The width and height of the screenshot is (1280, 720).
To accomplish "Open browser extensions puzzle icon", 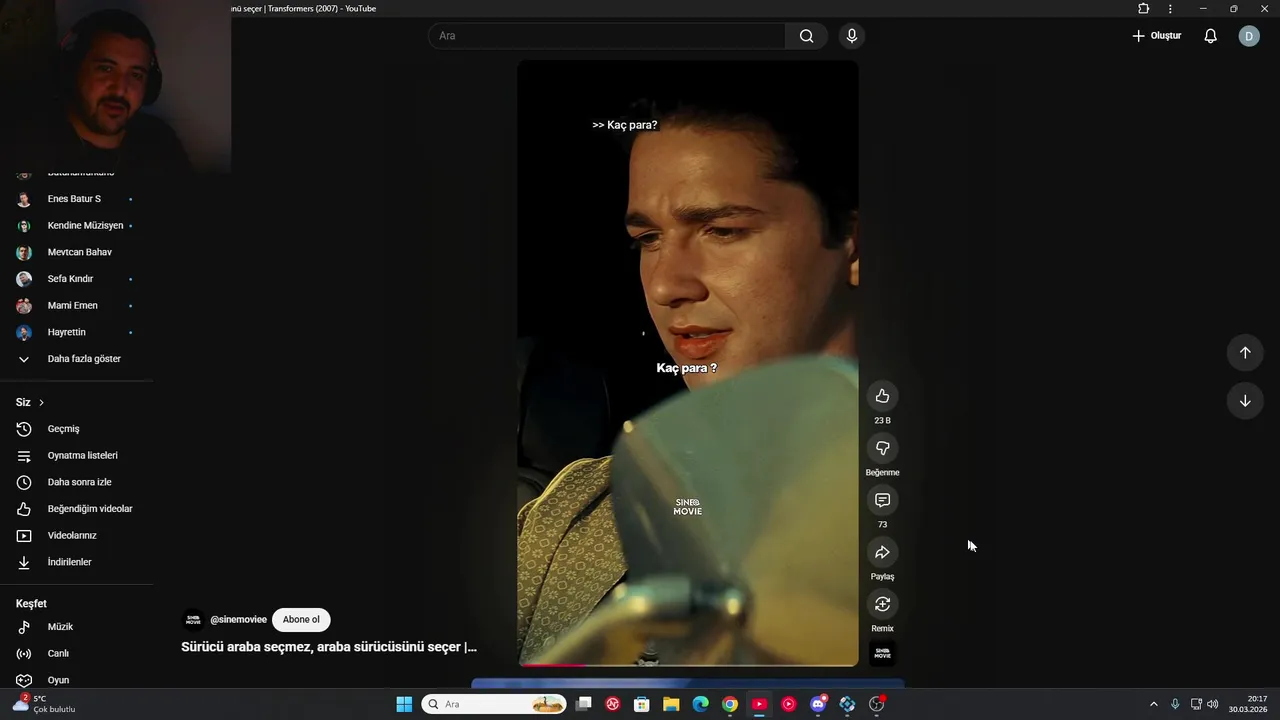I will pyautogui.click(x=1144, y=9).
